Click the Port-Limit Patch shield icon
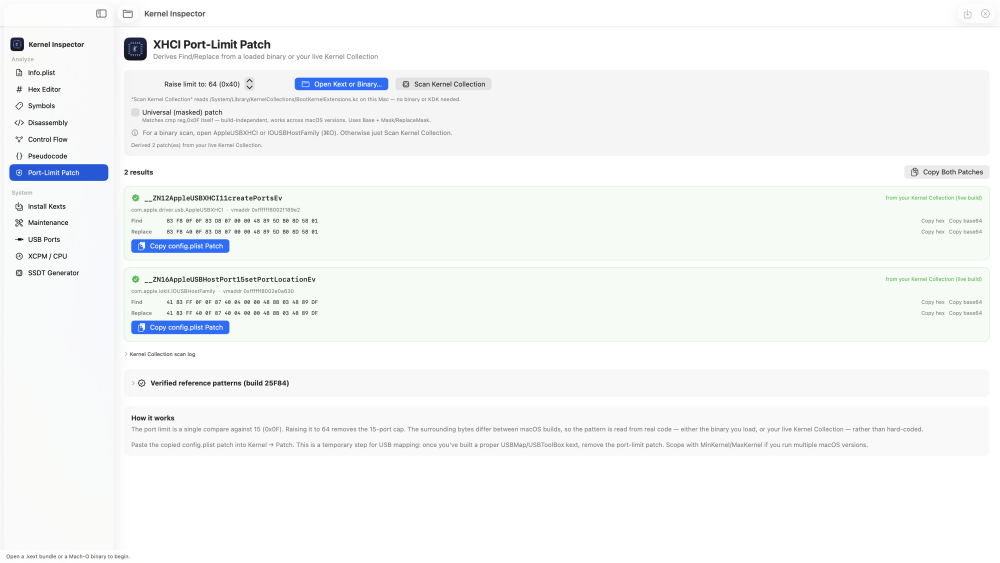1000x563 pixels. coord(19,173)
